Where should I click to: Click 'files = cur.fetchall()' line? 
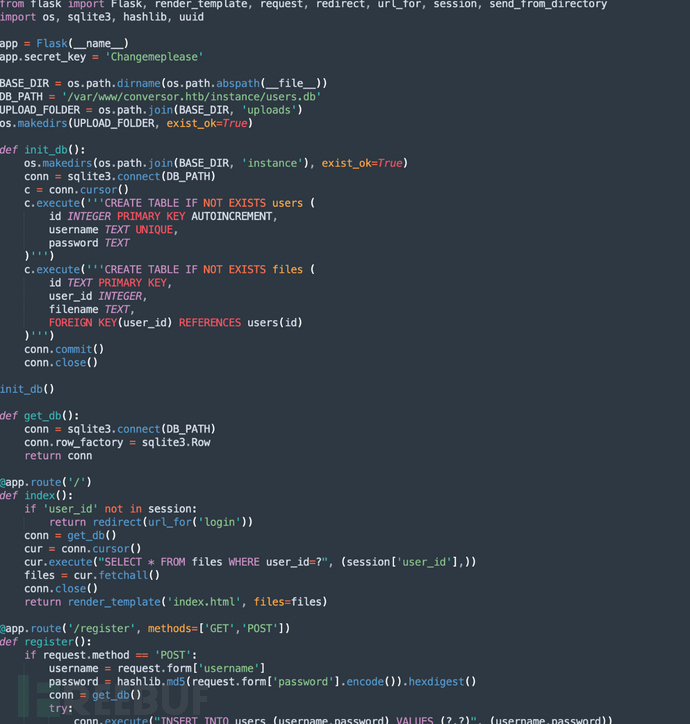[x=92, y=575]
